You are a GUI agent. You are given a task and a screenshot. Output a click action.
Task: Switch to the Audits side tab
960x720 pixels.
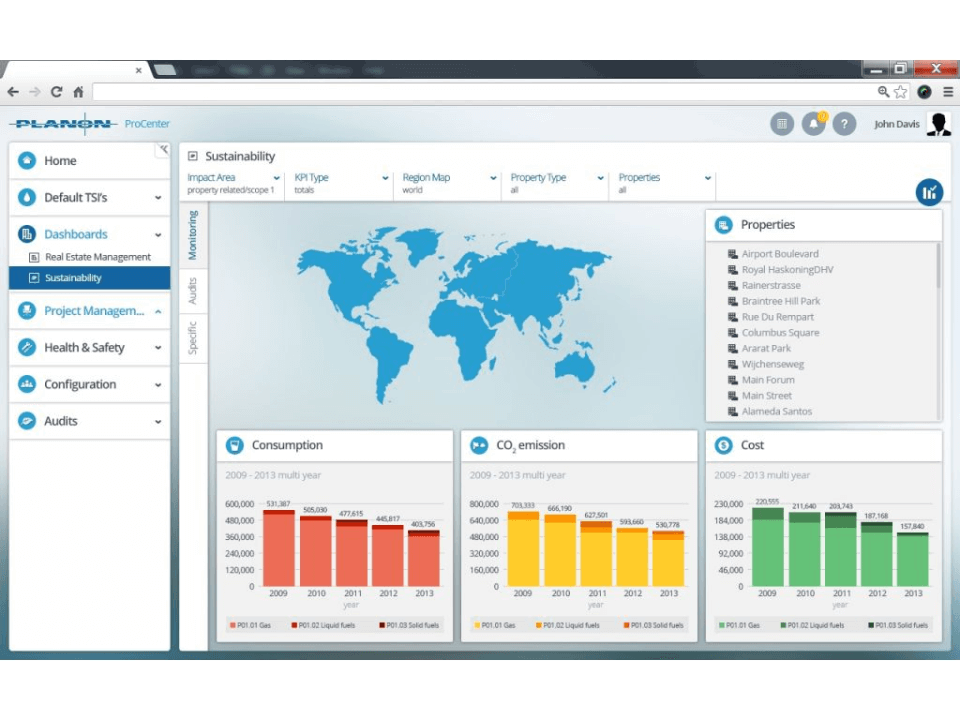point(193,287)
